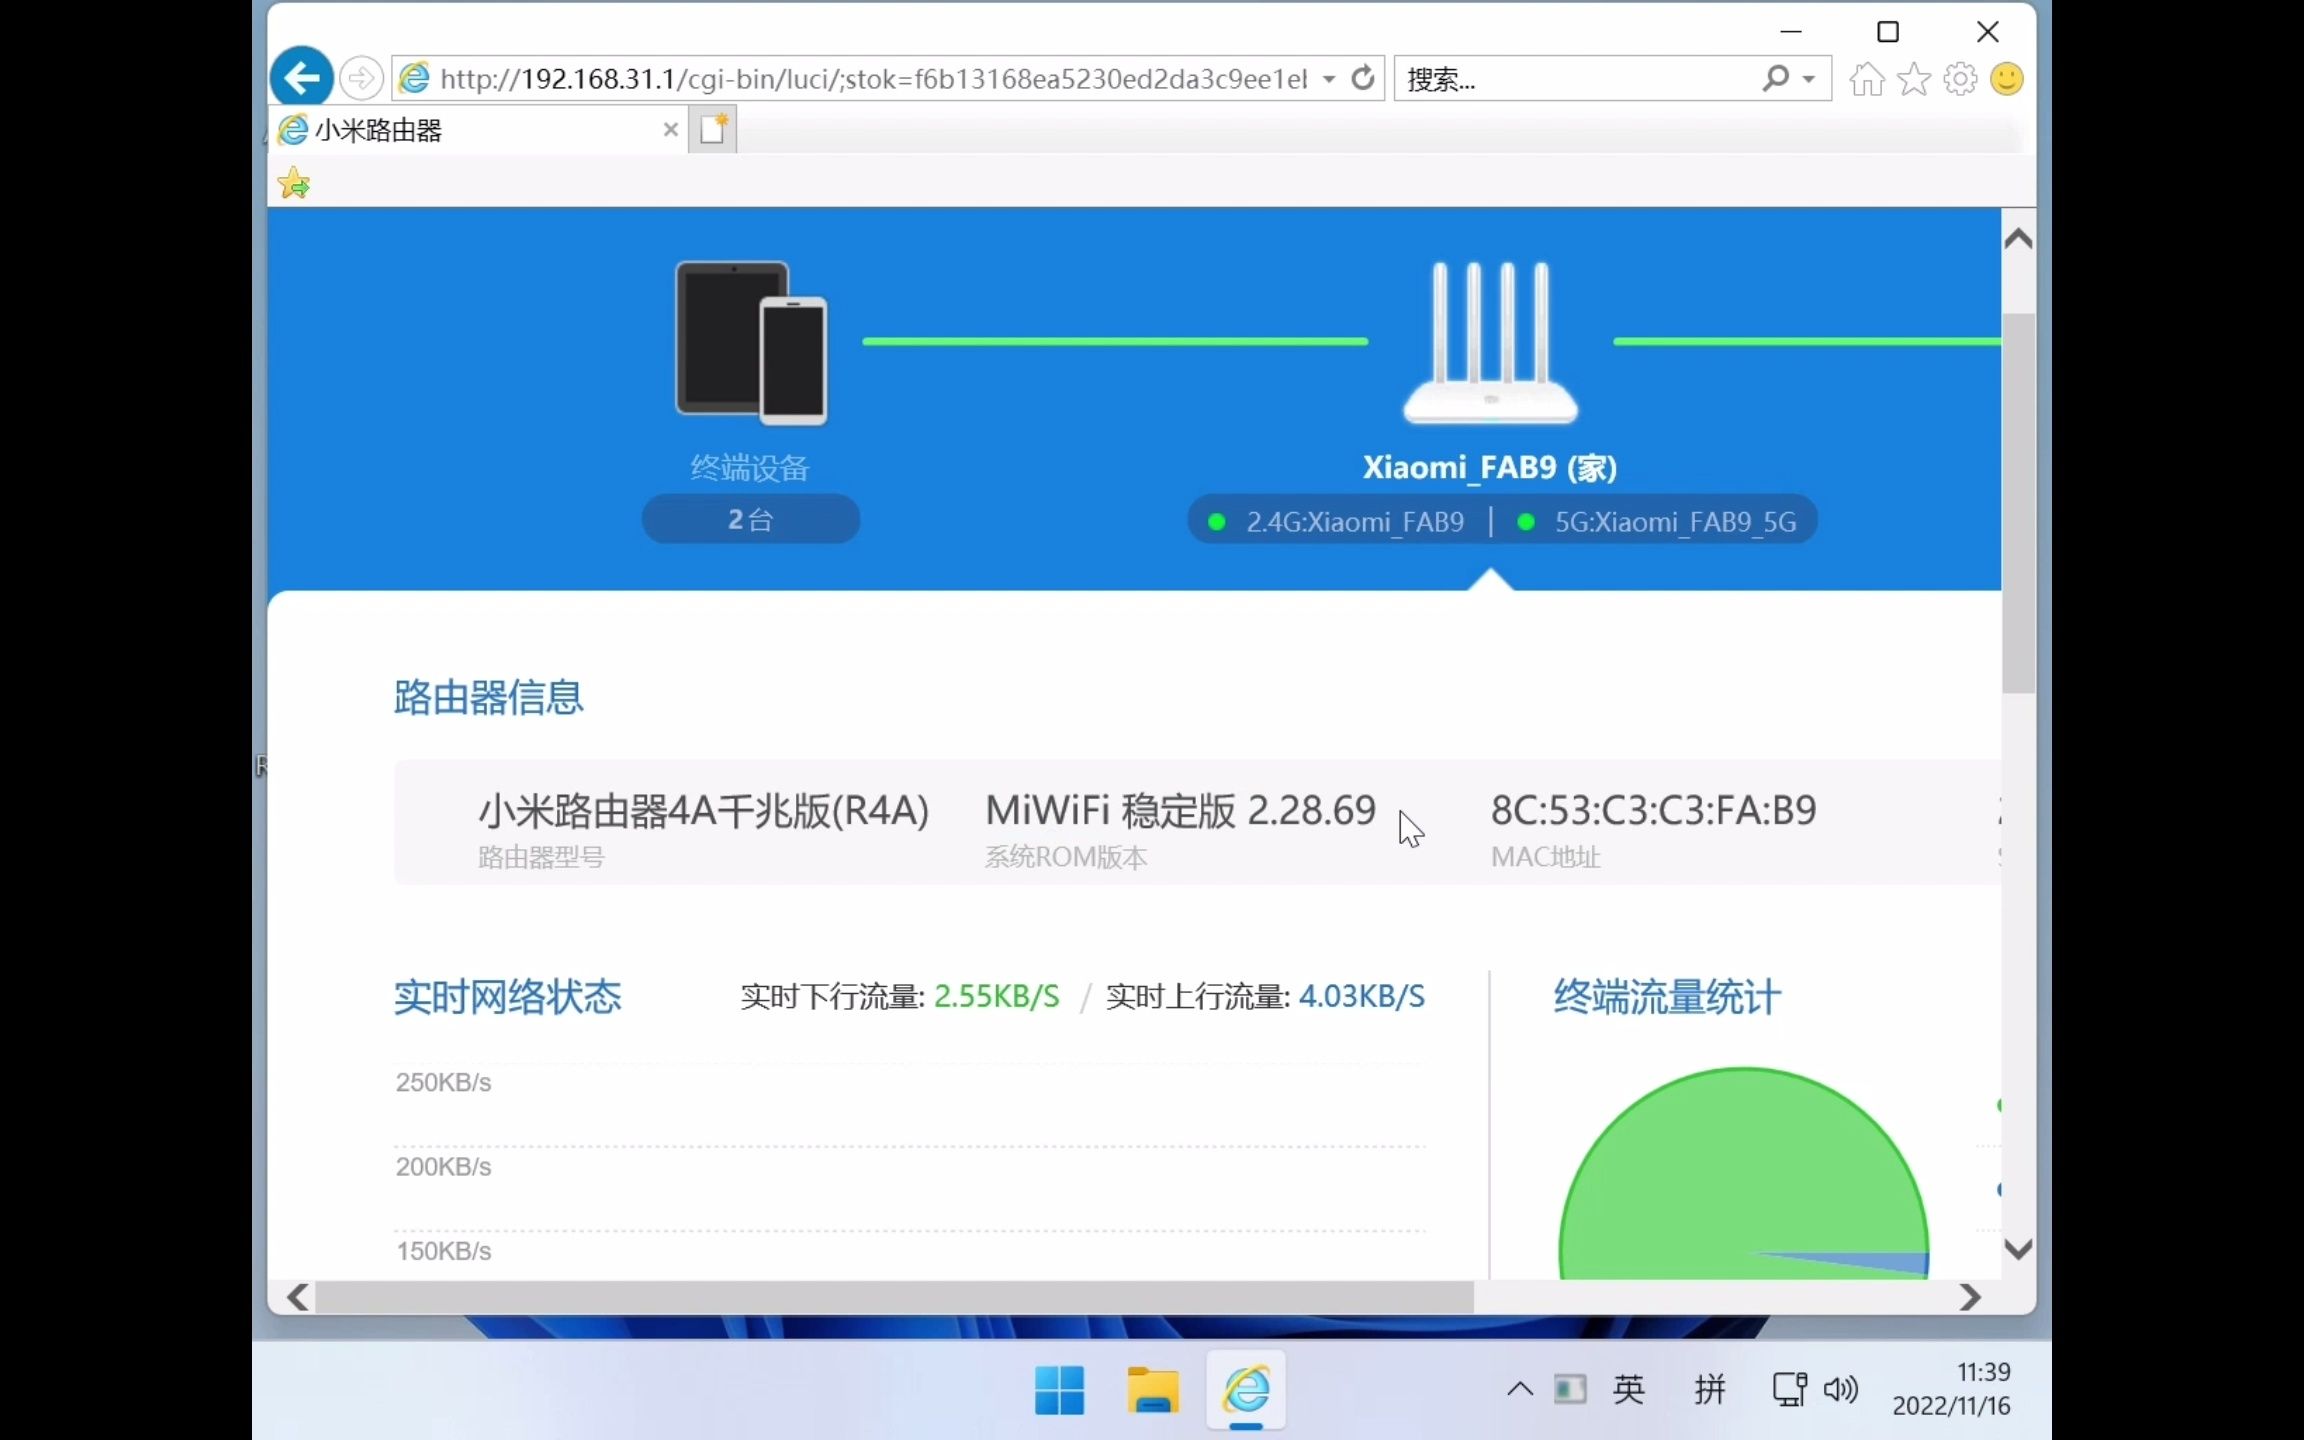Click the smiley feedback icon
This screenshot has width=2304, height=1440.
click(x=2006, y=79)
